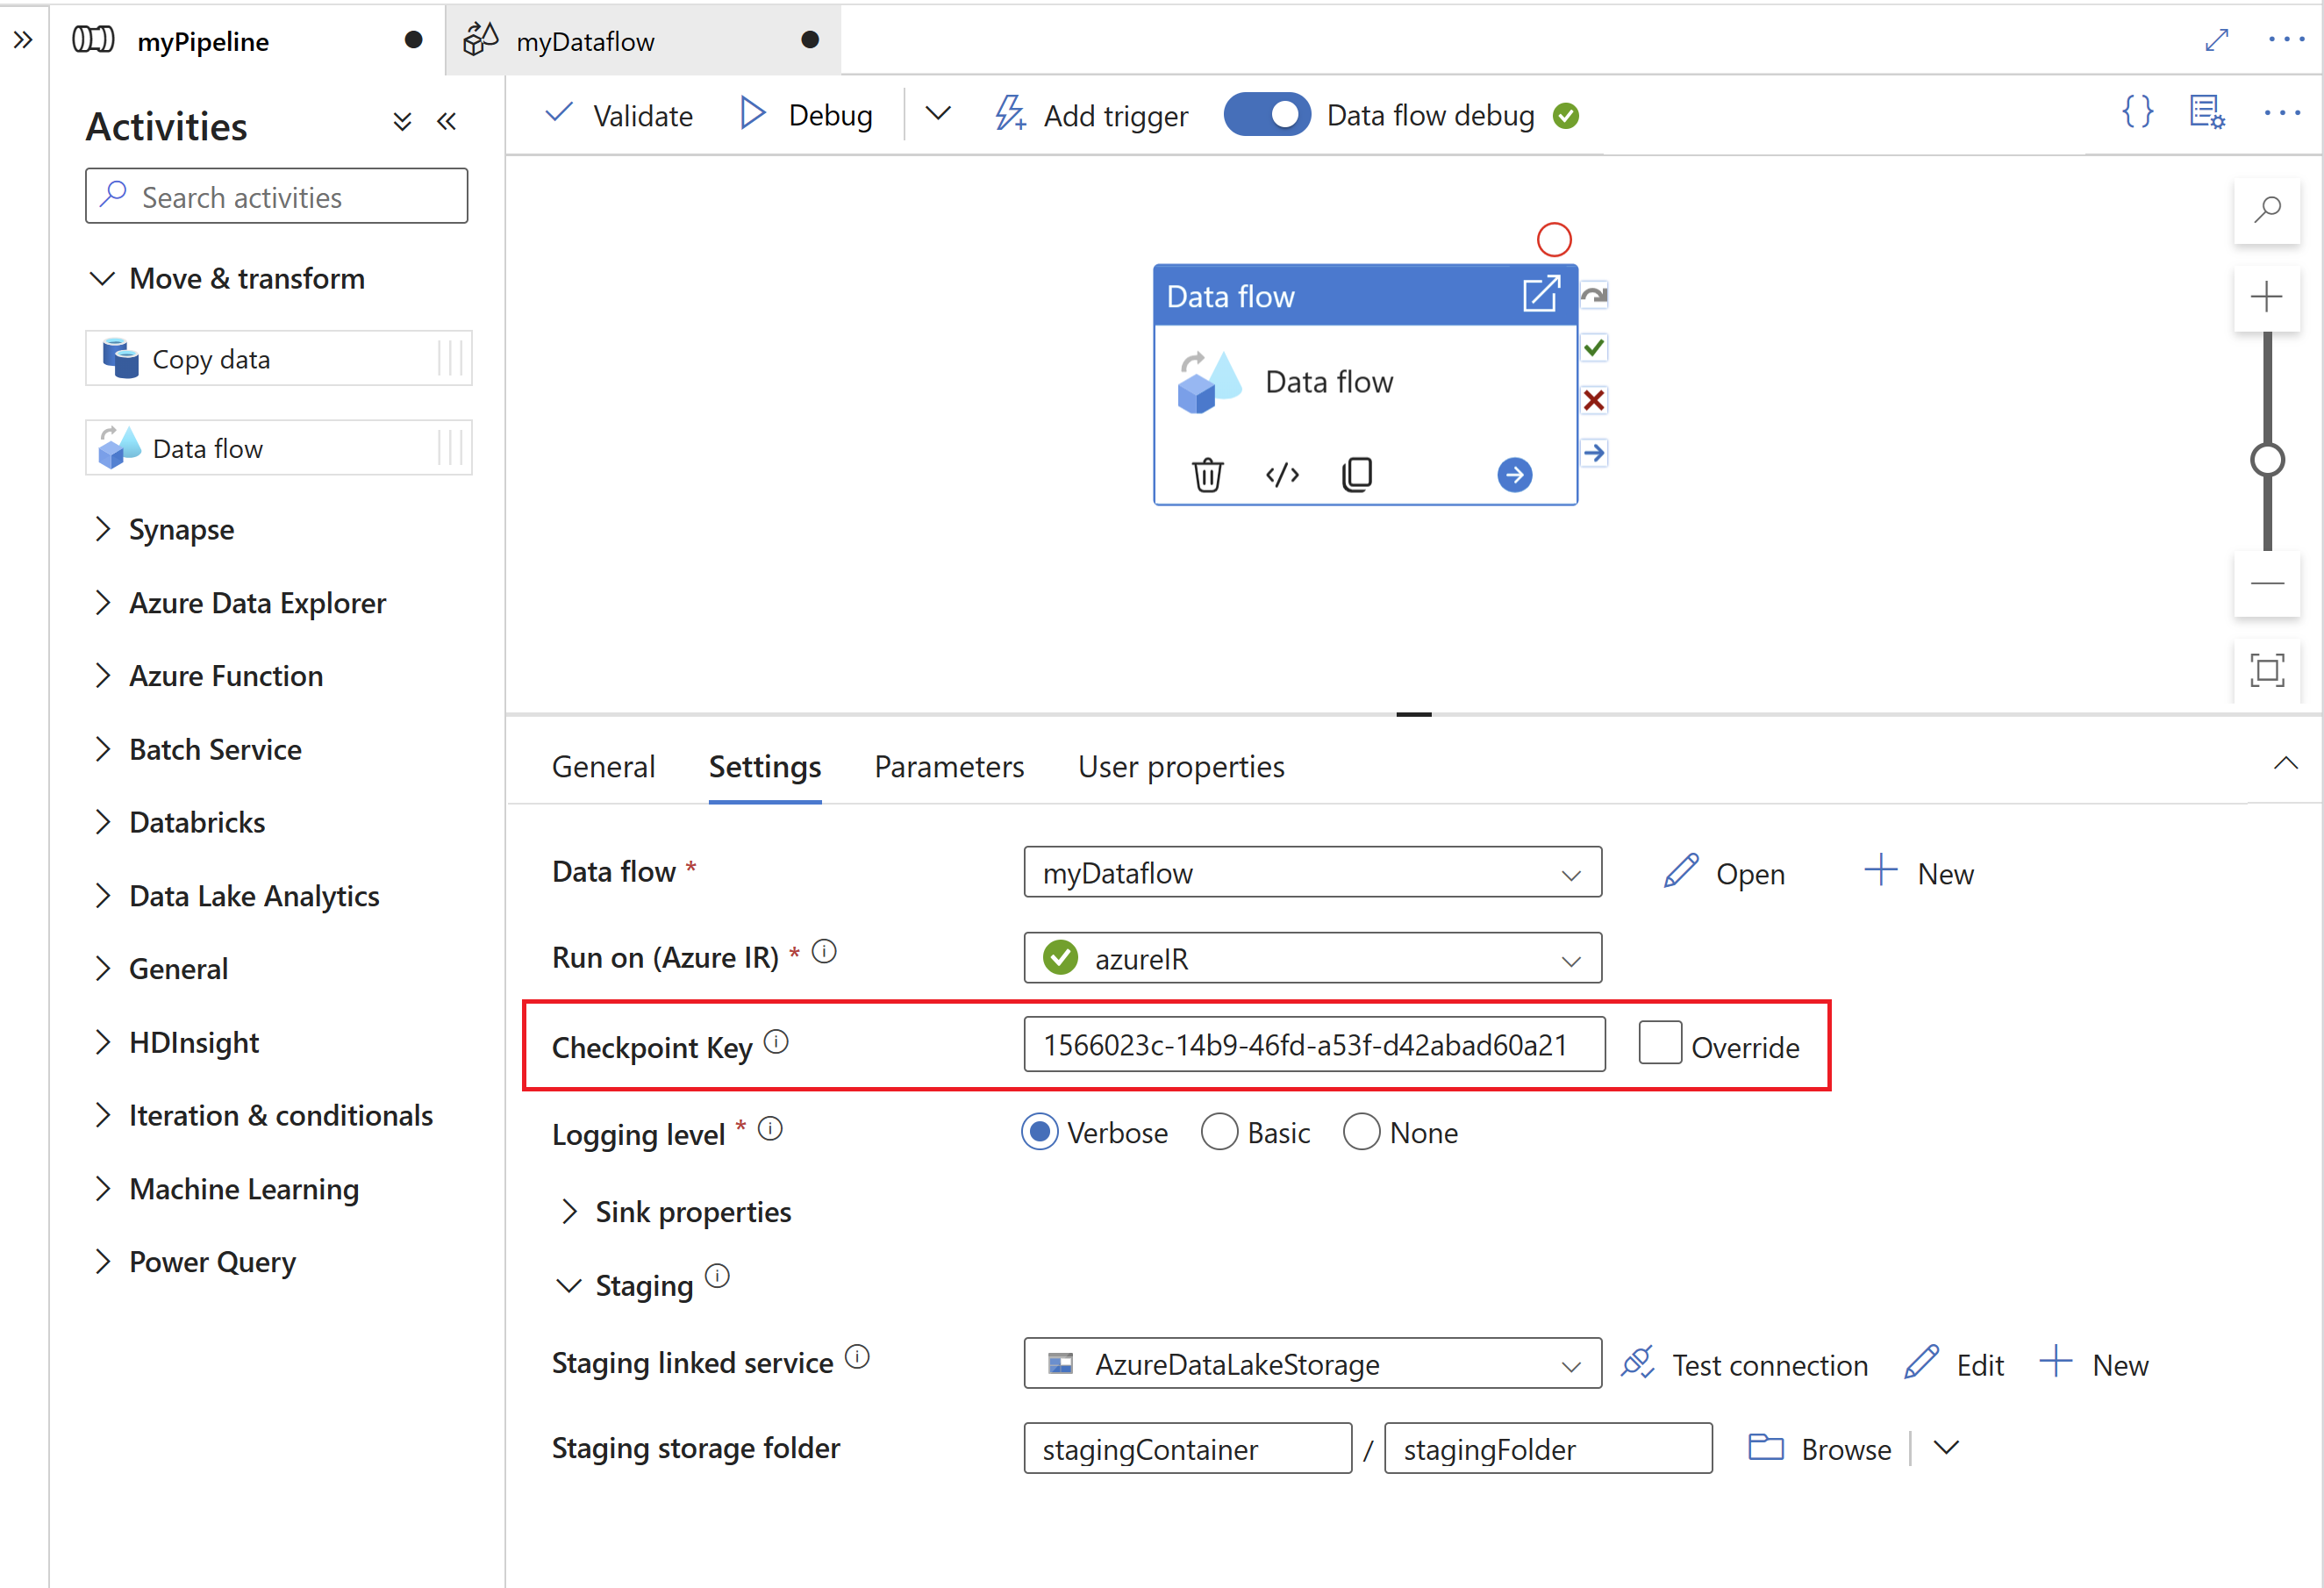Click the Checkpoint Key input field
Screen dimensions: 2324x1588
coord(1312,1046)
